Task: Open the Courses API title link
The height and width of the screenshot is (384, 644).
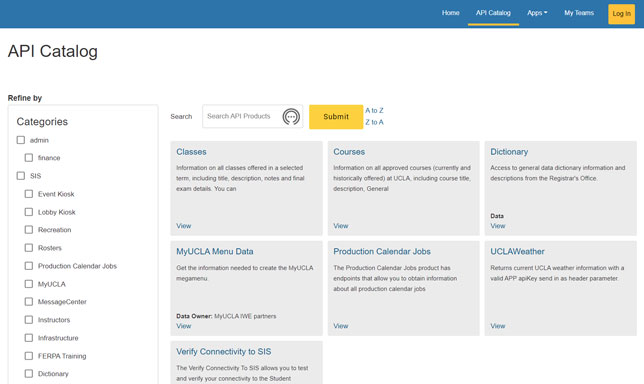Action: [x=349, y=152]
